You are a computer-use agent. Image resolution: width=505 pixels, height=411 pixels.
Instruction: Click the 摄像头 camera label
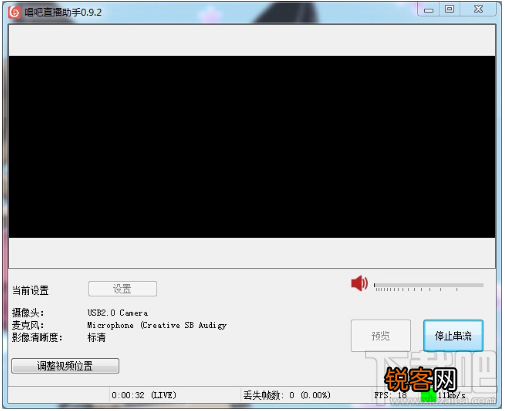click(x=28, y=313)
